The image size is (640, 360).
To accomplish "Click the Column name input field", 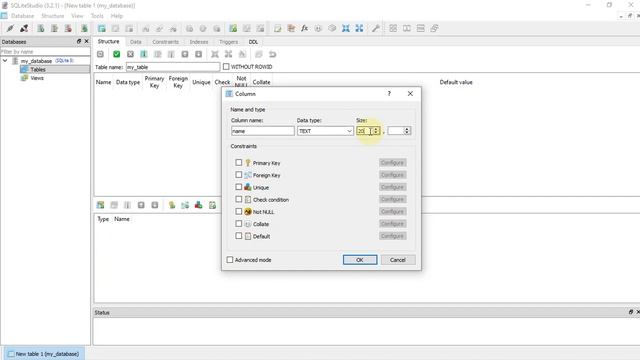I will [x=262, y=131].
